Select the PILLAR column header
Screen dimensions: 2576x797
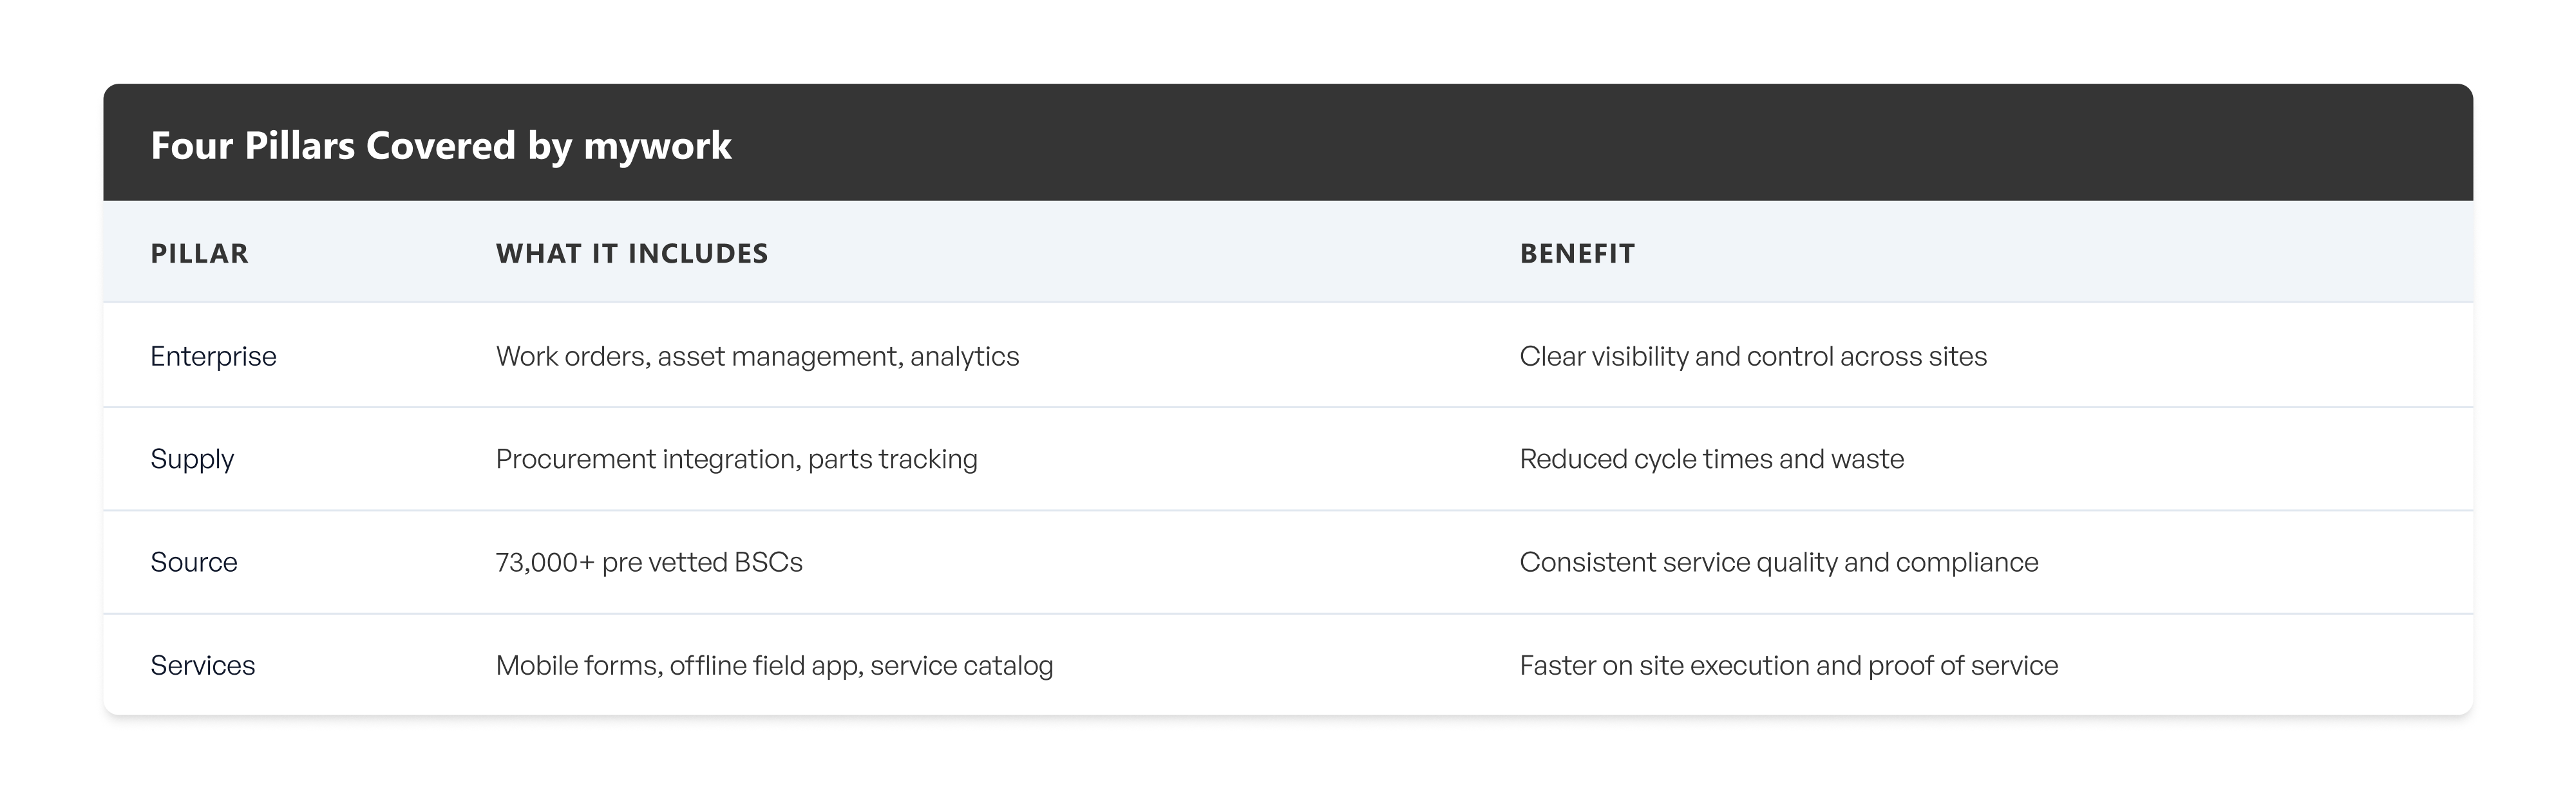pyautogui.click(x=199, y=253)
